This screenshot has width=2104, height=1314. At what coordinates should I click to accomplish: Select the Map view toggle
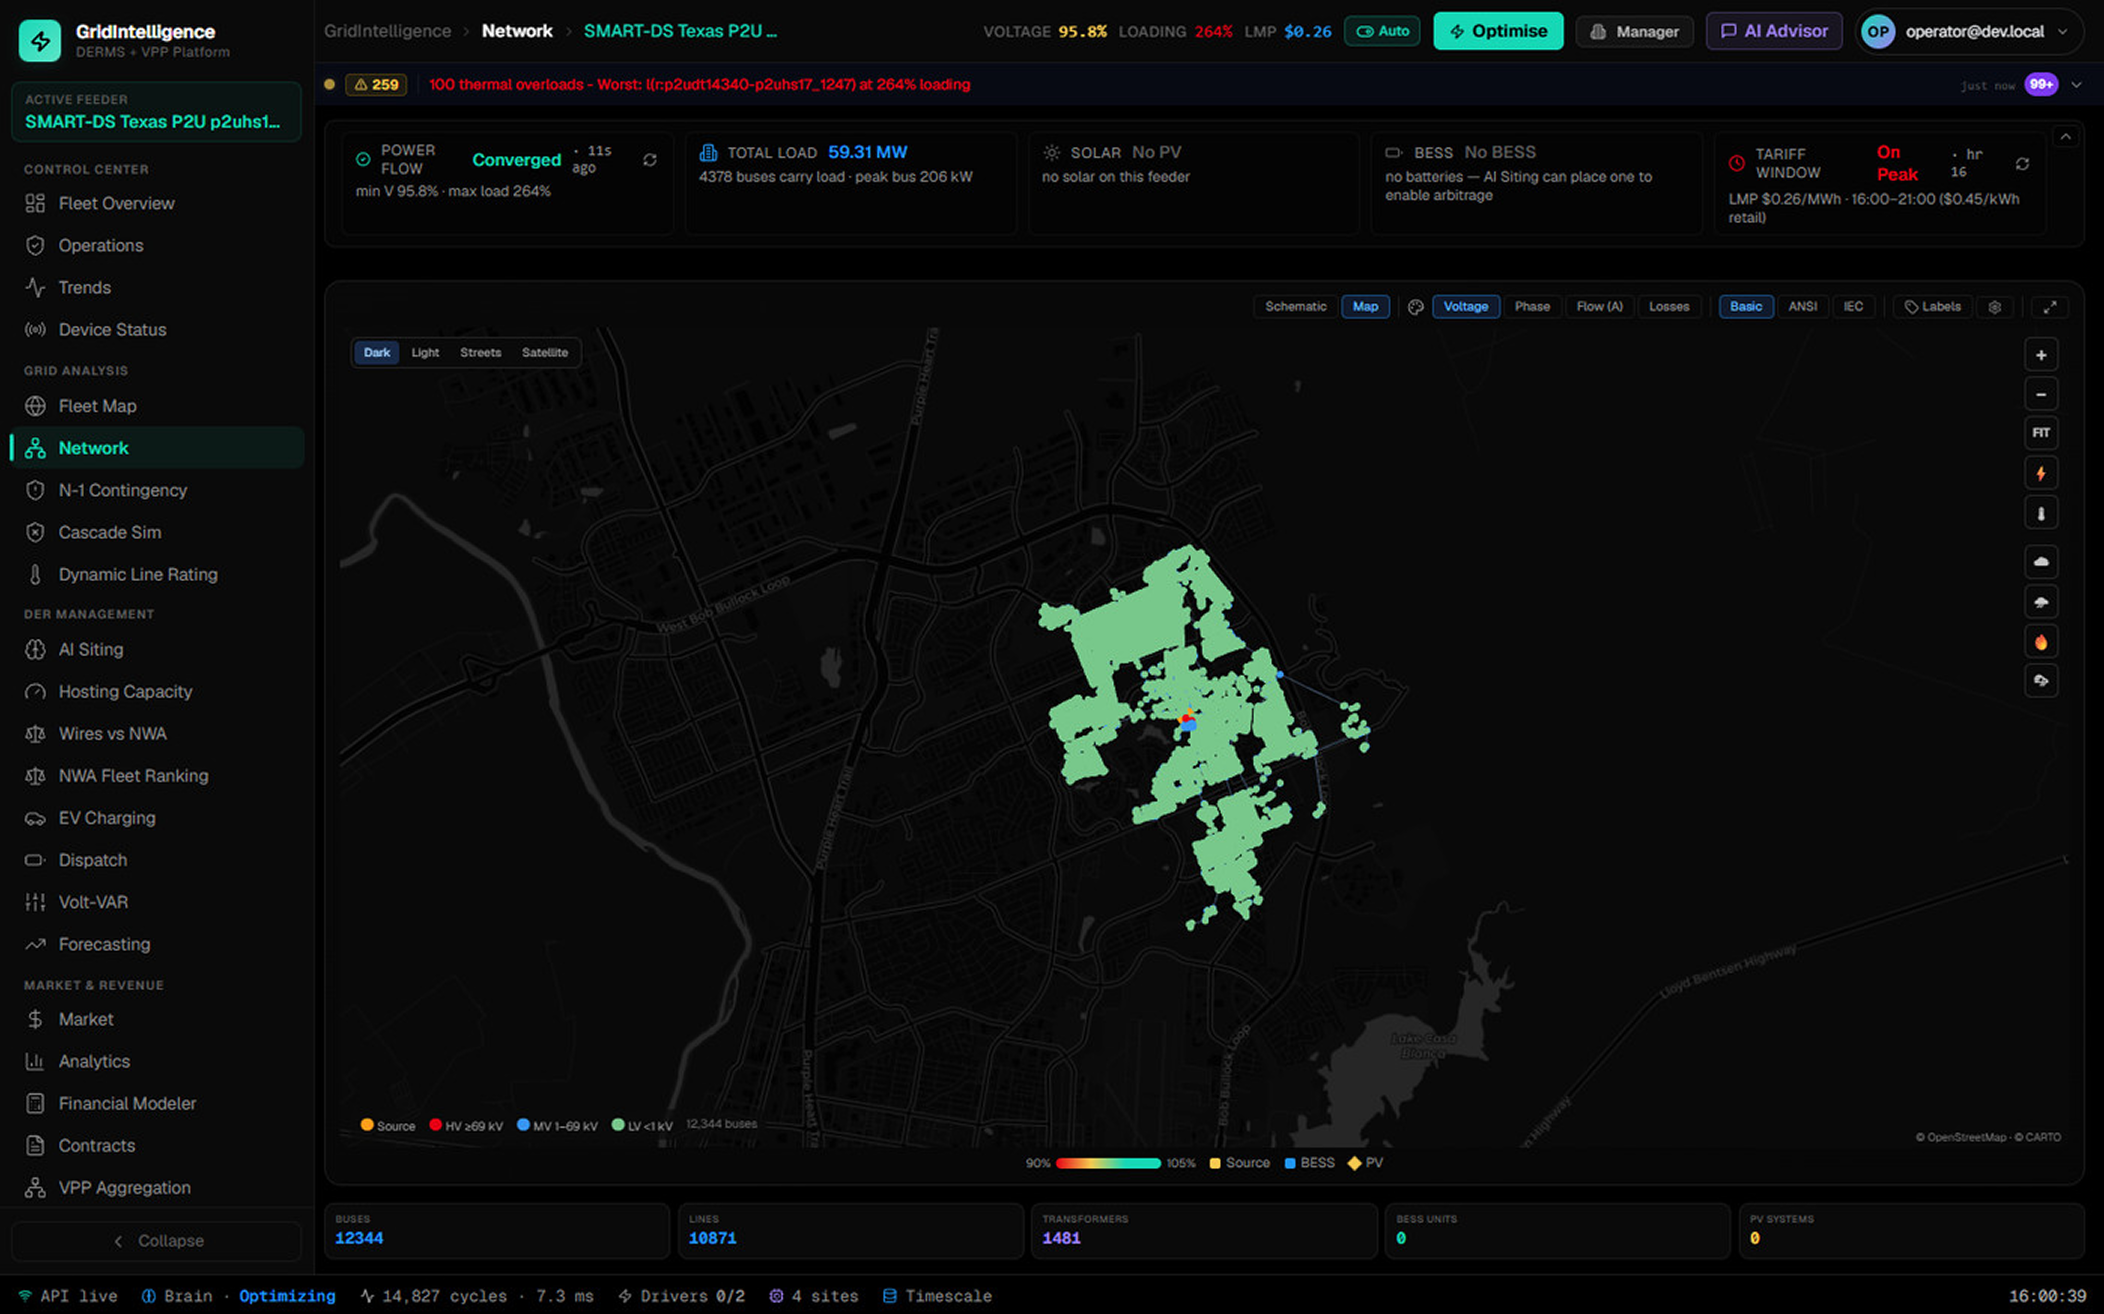(1365, 307)
